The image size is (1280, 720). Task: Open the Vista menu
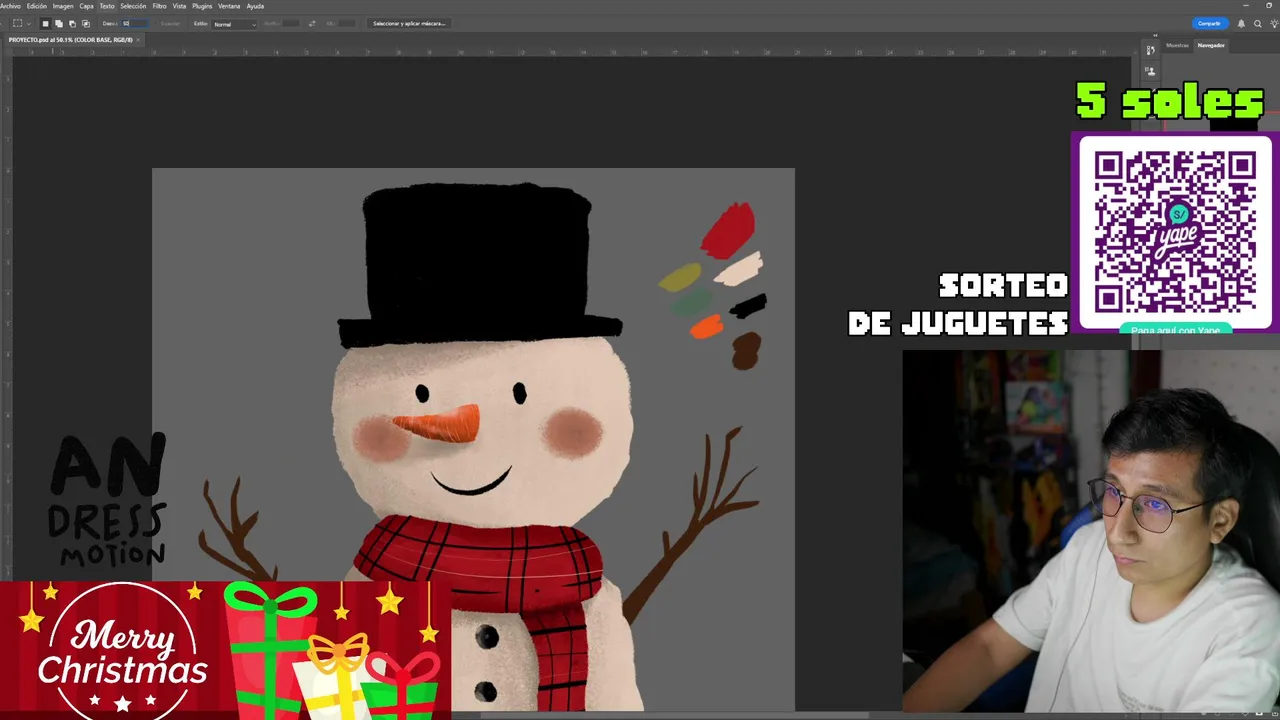(x=179, y=6)
